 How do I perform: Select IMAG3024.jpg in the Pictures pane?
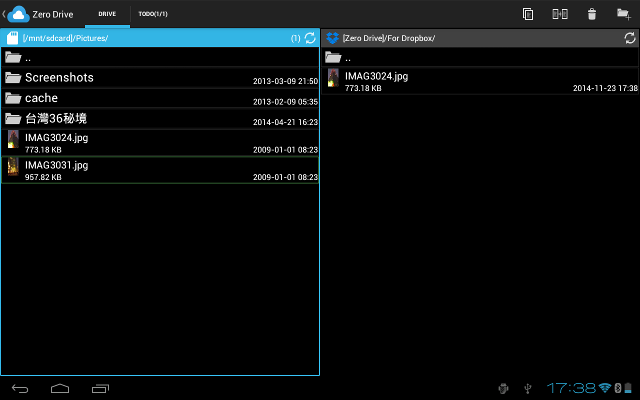(x=160, y=142)
